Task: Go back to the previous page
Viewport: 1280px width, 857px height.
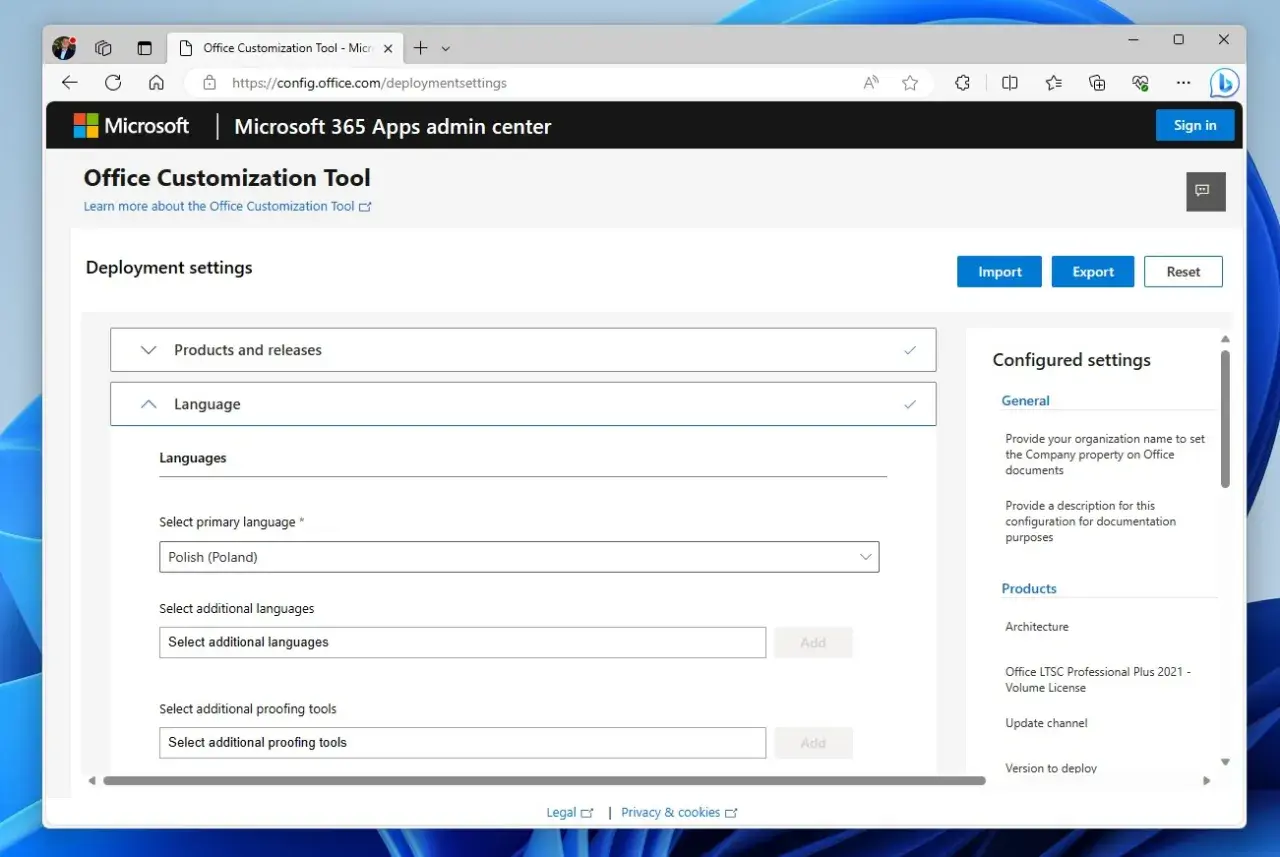Action: tap(69, 83)
